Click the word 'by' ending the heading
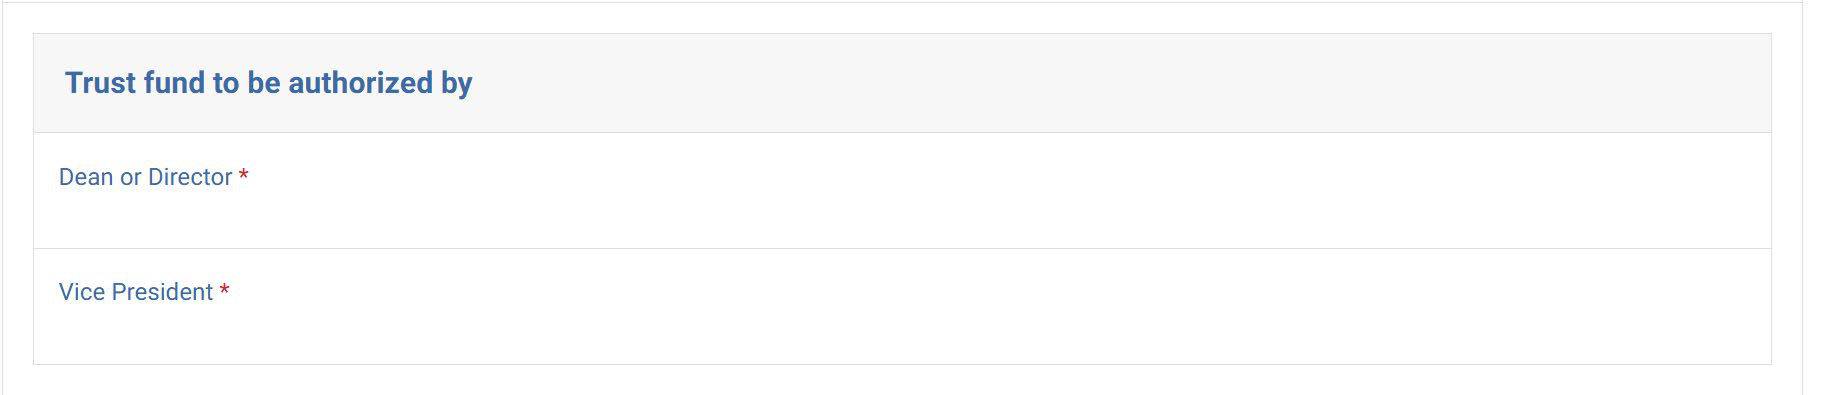 click(x=457, y=84)
